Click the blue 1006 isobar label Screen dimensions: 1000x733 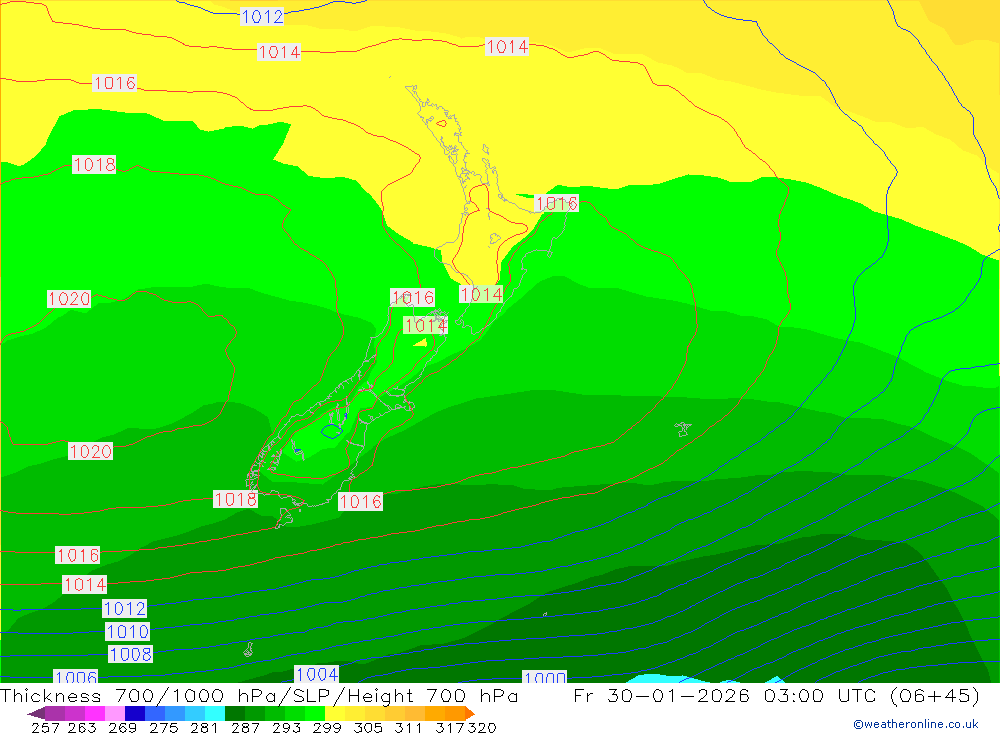(76, 677)
